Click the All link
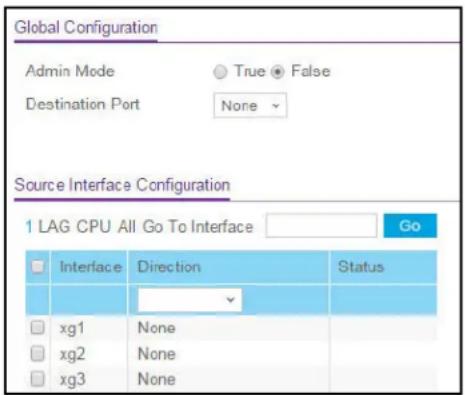 (127, 227)
